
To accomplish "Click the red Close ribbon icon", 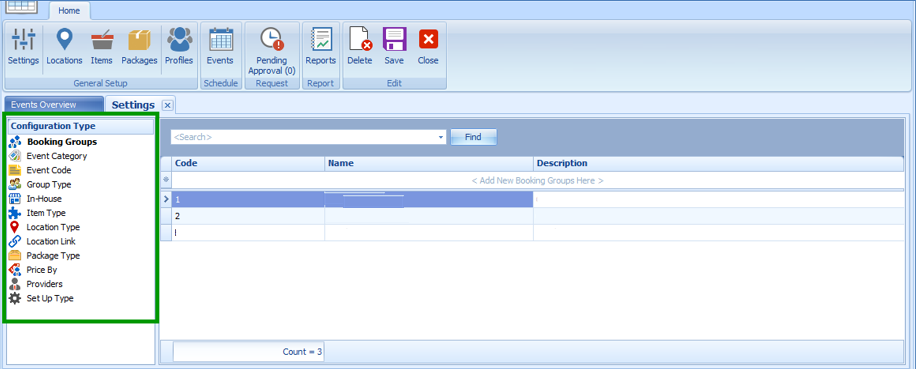I will [x=428, y=47].
